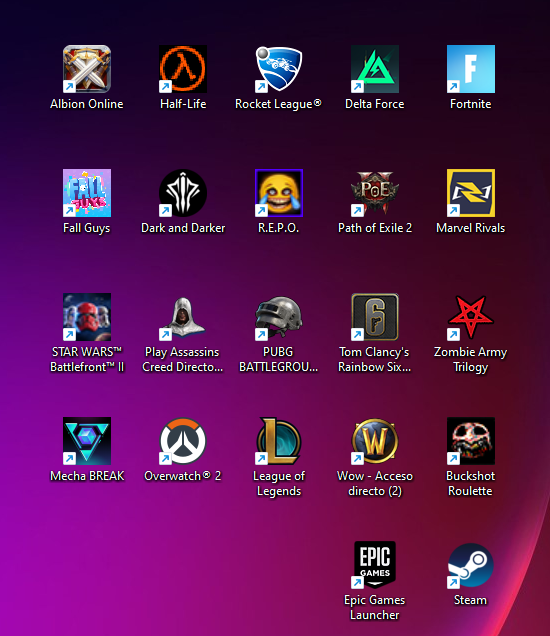Click the "Path of Exile 2" label
550x636 pixels.
(x=375, y=228)
